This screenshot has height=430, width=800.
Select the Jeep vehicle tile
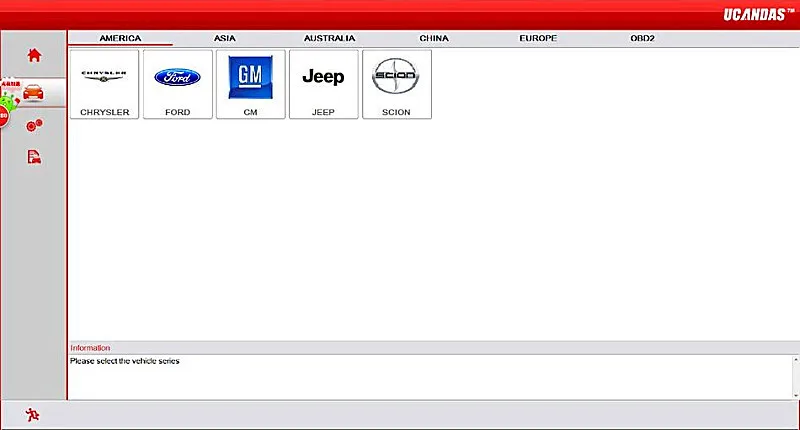pos(323,84)
